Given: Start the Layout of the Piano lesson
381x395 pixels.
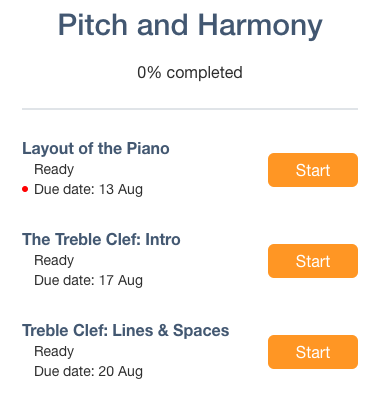Looking at the screenshot, I should click(x=313, y=170).
